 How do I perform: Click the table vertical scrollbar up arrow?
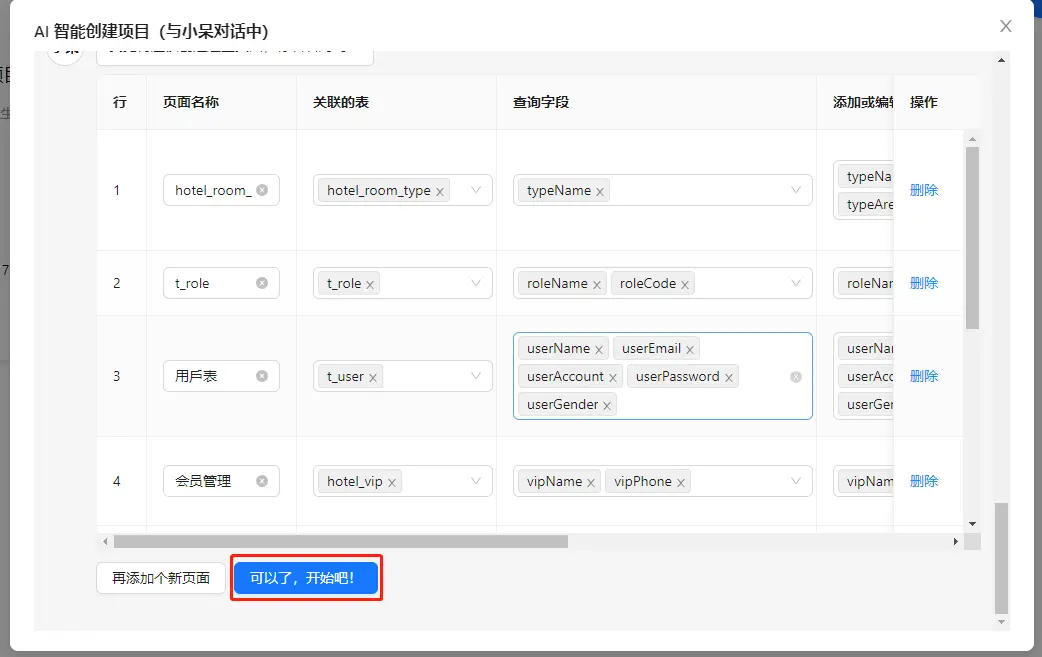[x=972, y=140]
